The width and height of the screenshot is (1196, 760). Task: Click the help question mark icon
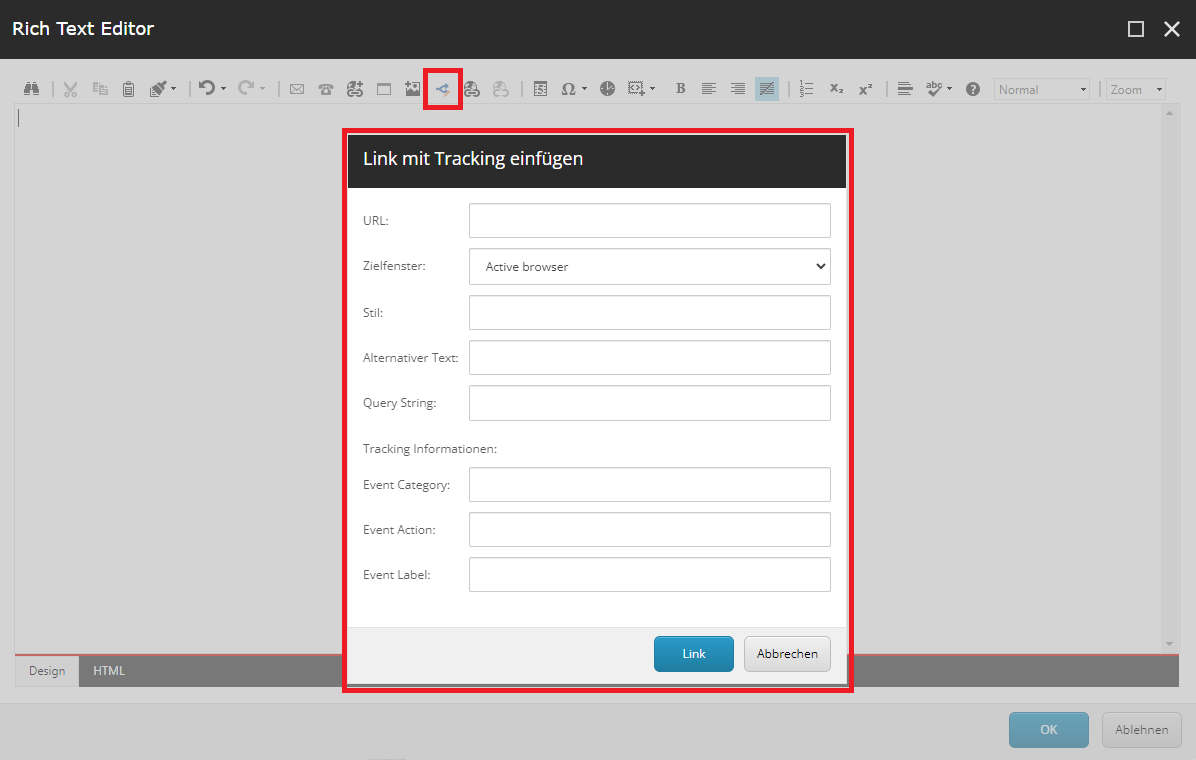pos(972,89)
